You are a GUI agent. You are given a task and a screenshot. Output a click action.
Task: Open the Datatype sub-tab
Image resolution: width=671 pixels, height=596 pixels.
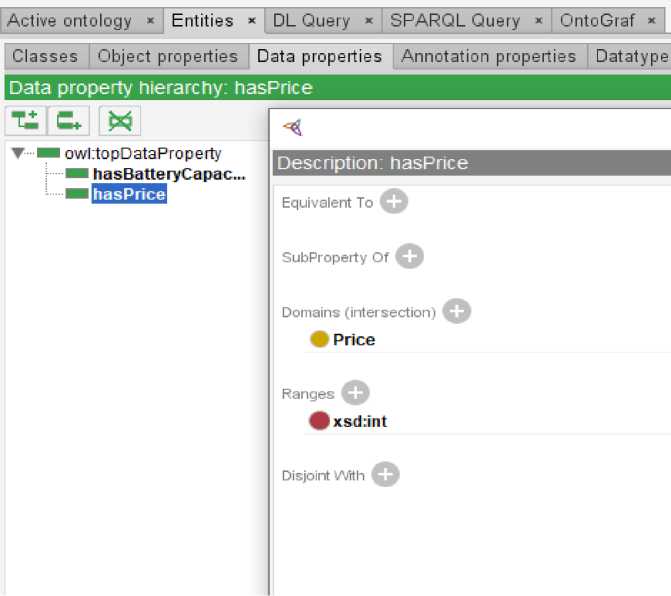pos(631,56)
